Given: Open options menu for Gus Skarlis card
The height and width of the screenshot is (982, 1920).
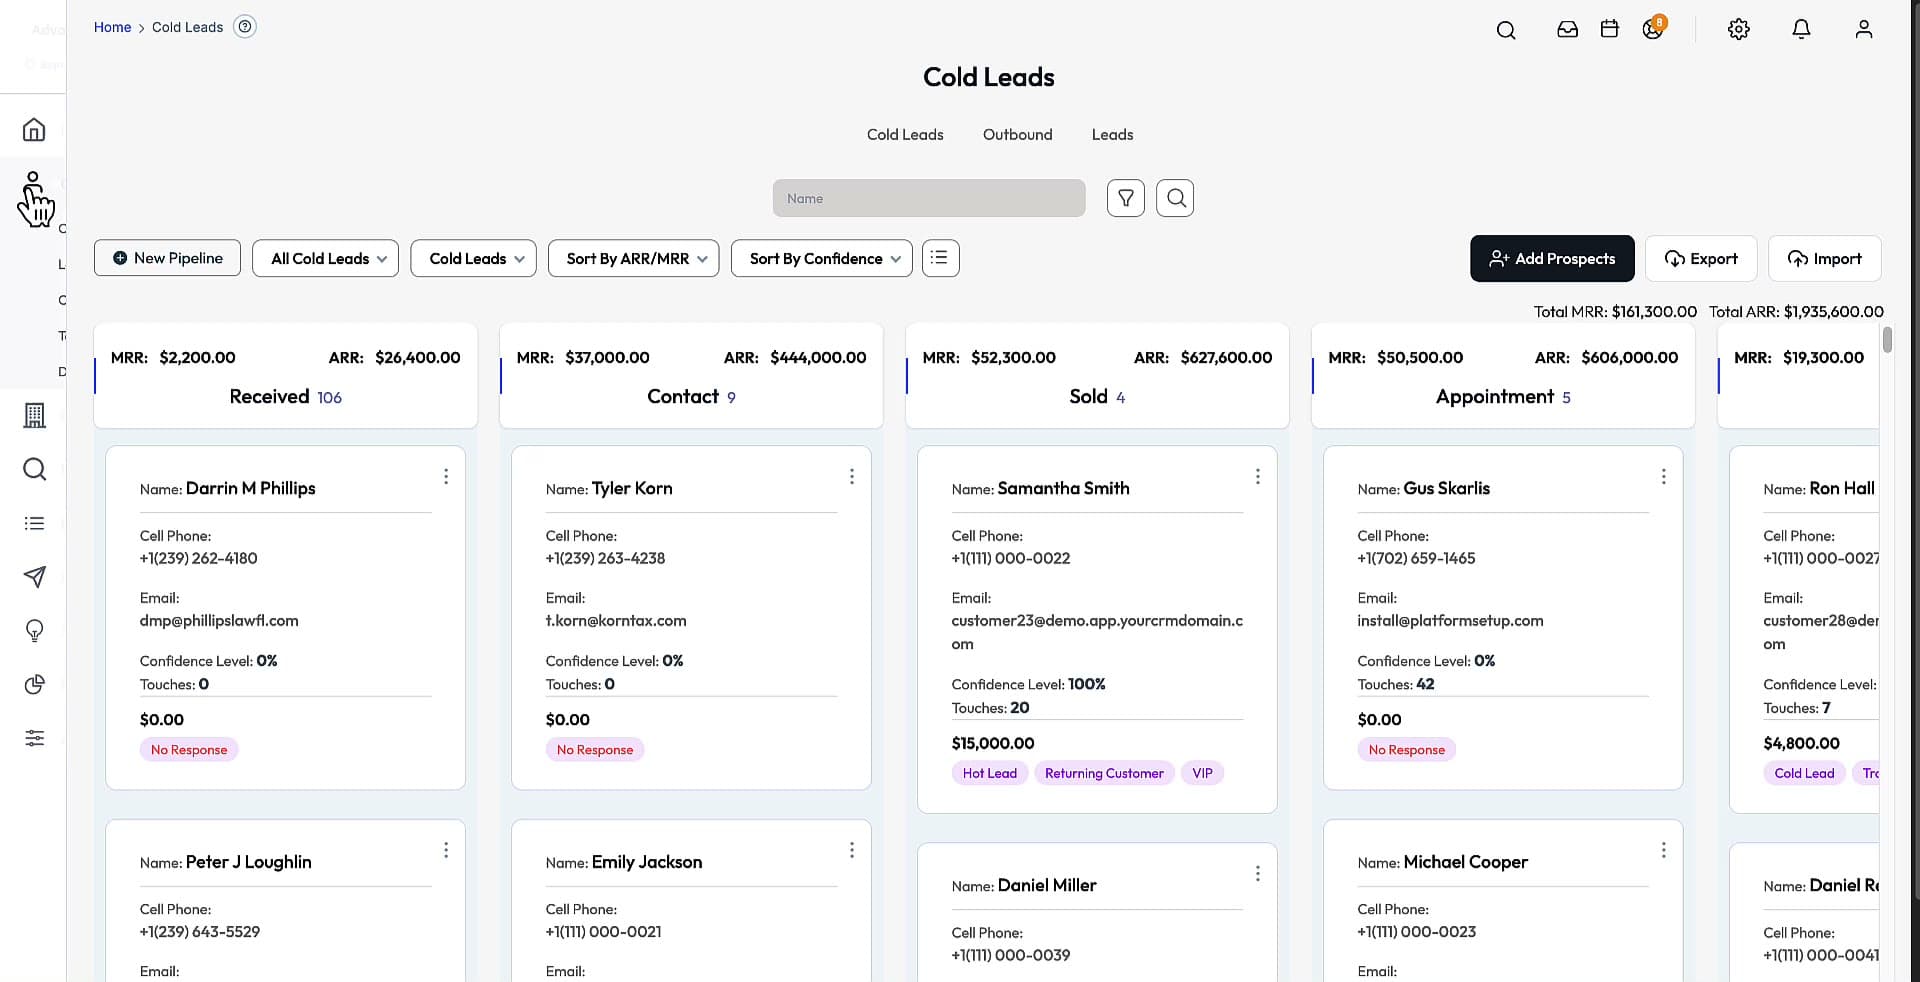Looking at the screenshot, I should coord(1664,477).
